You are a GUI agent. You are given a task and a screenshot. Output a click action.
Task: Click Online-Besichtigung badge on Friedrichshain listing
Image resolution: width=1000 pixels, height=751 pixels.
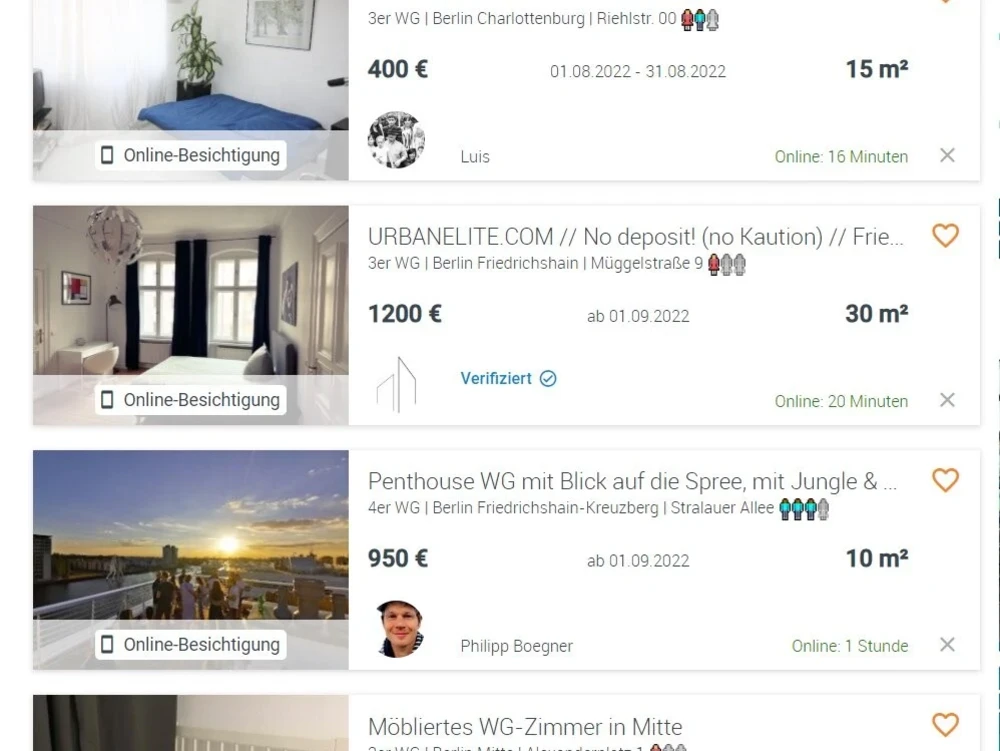(191, 400)
